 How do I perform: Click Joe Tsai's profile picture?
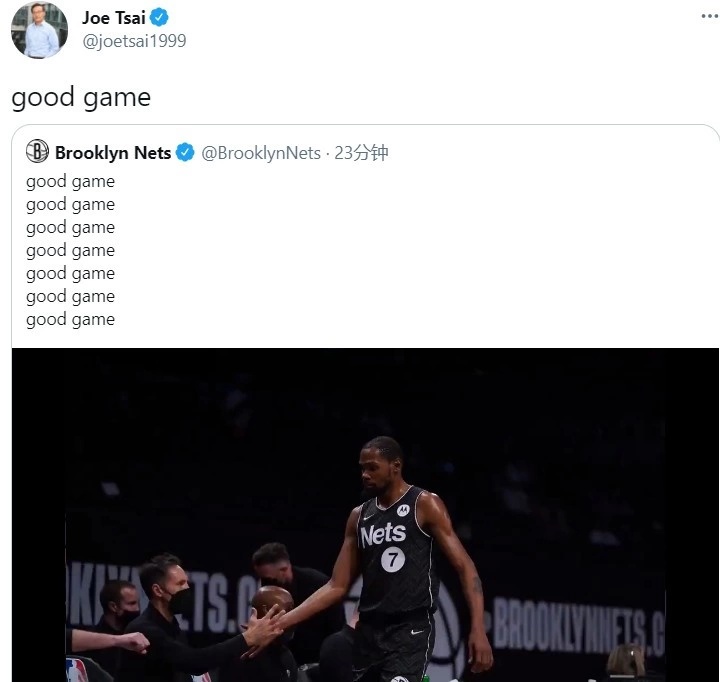coord(39,30)
